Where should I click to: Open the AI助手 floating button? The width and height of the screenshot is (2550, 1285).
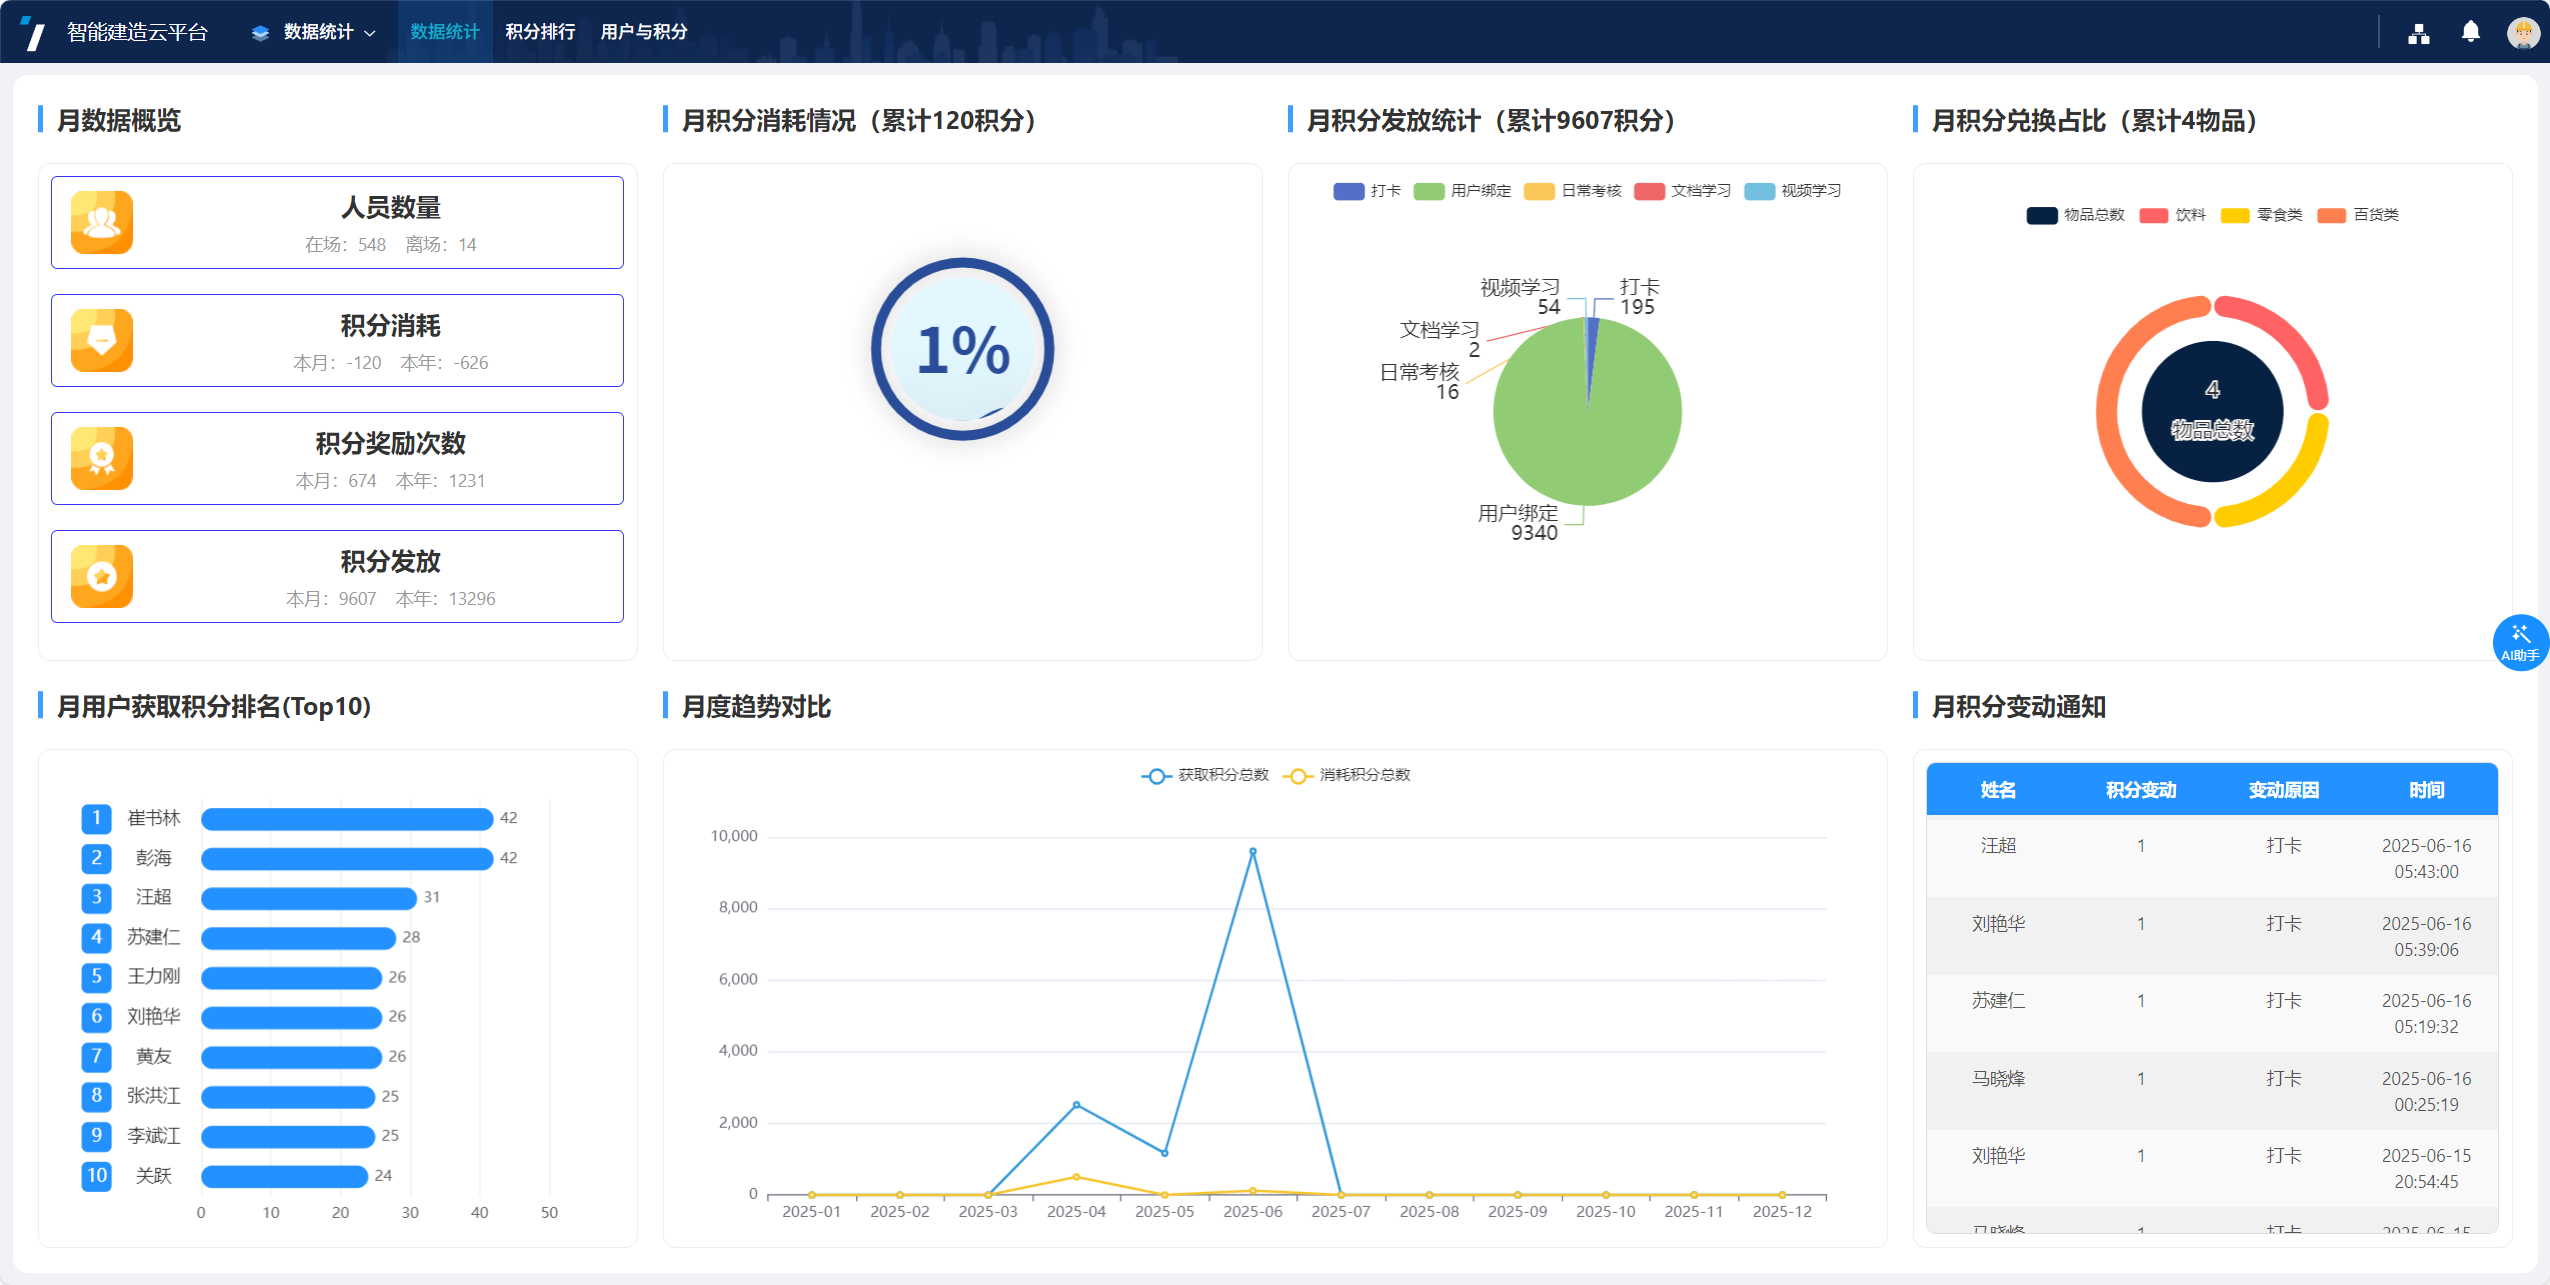tap(2519, 642)
